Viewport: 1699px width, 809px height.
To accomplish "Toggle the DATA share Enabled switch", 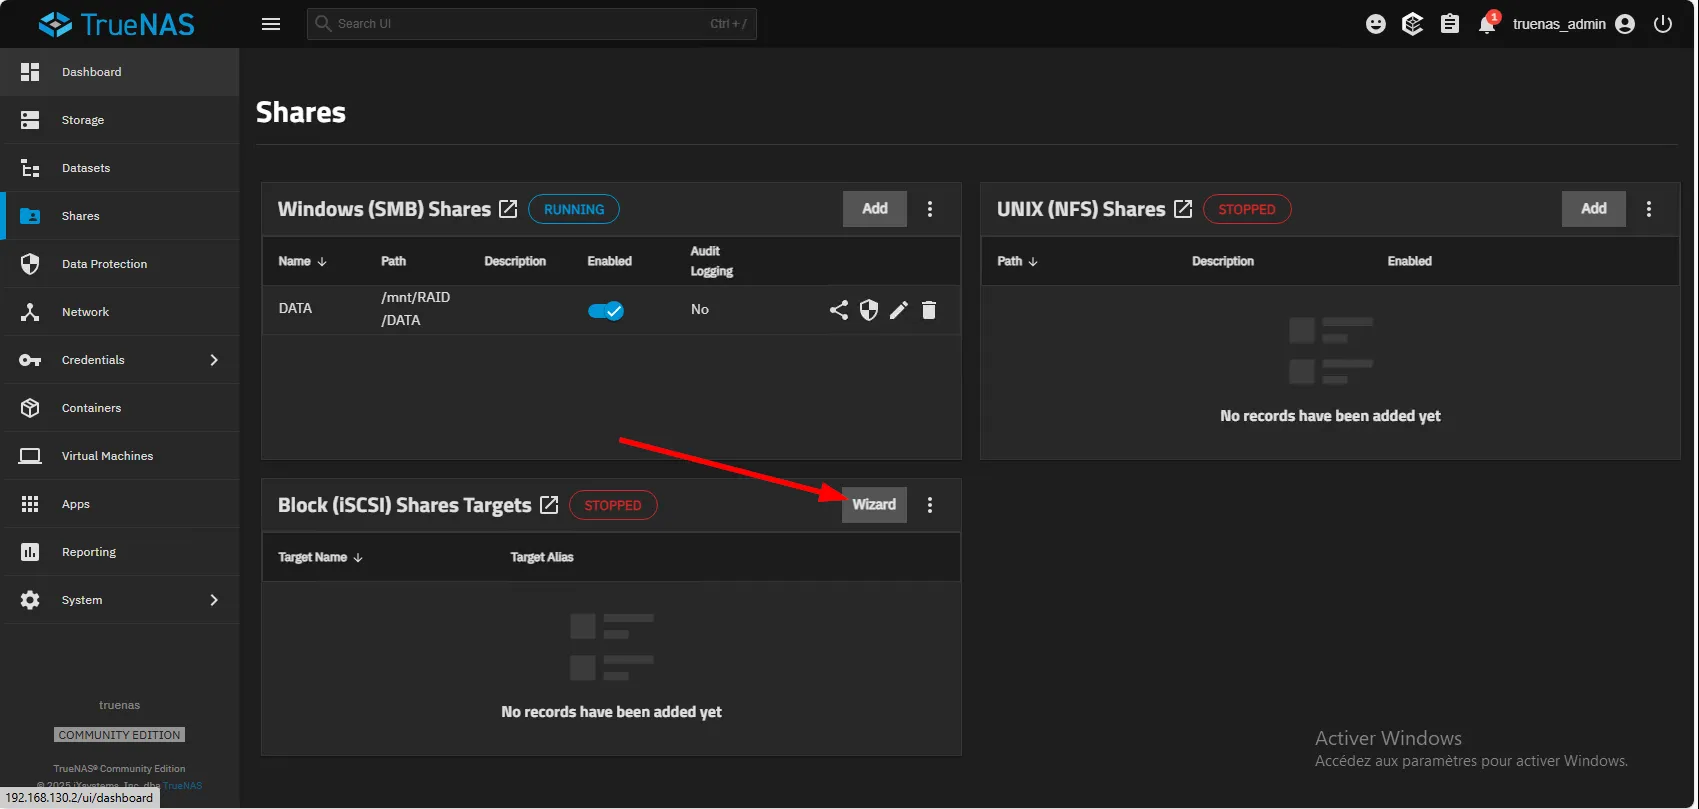I will click(x=606, y=310).
